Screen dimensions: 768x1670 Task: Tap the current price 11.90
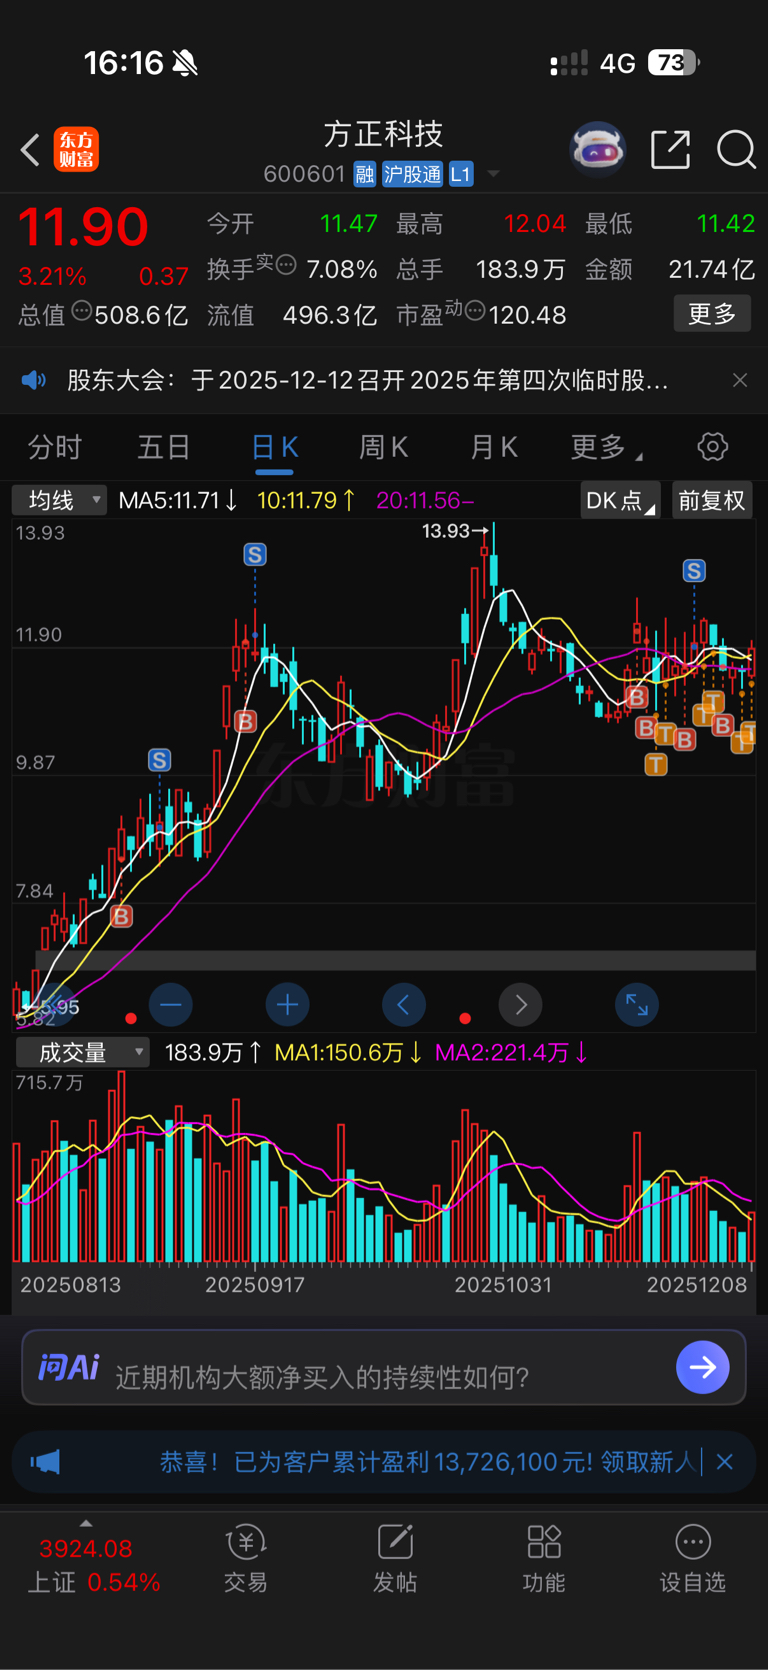click(x=83, y=226)
